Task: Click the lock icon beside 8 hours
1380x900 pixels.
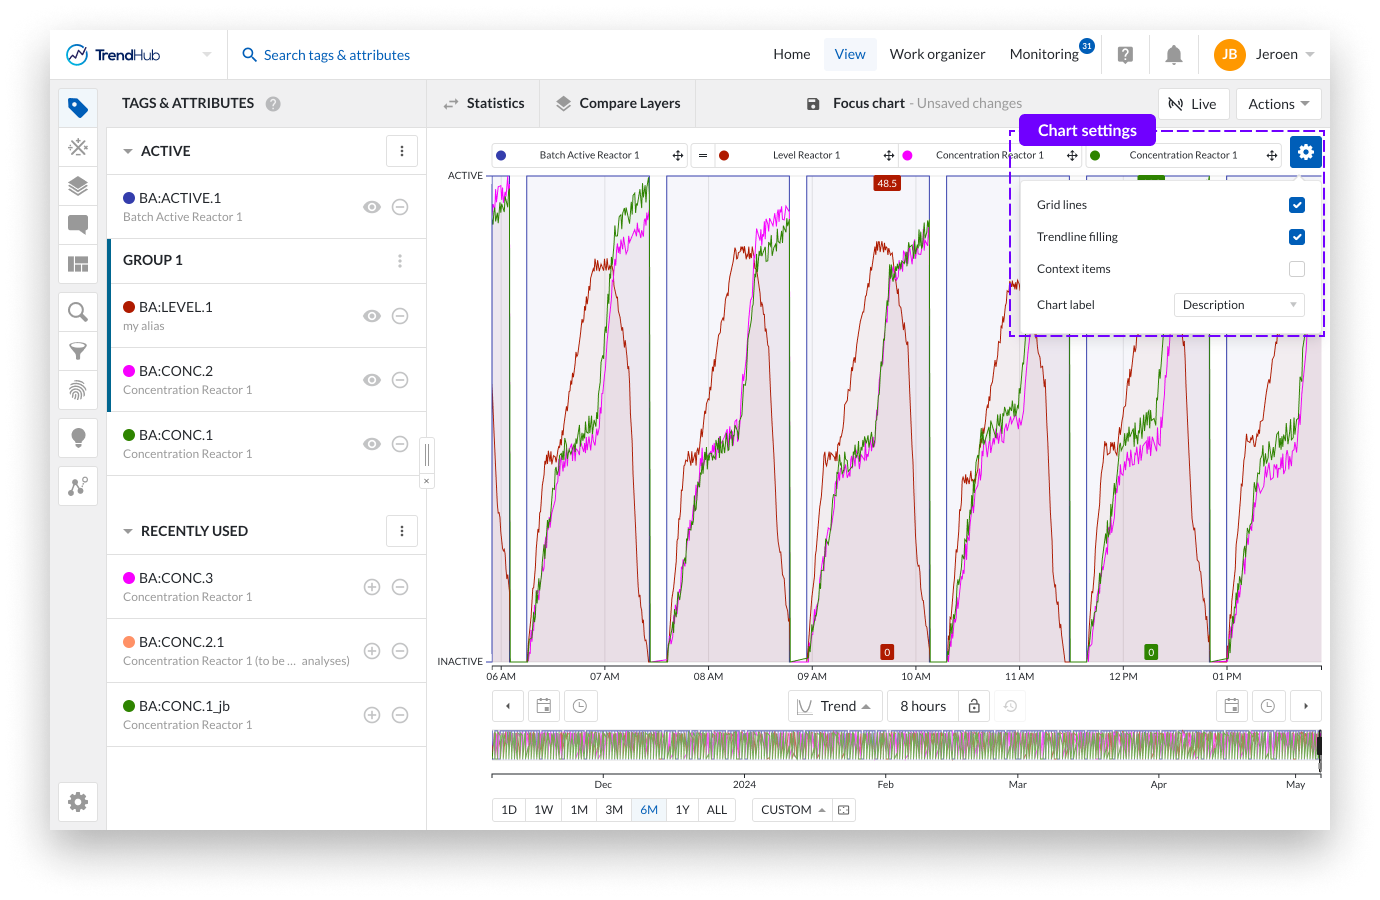Action: (x=974, y=706)
